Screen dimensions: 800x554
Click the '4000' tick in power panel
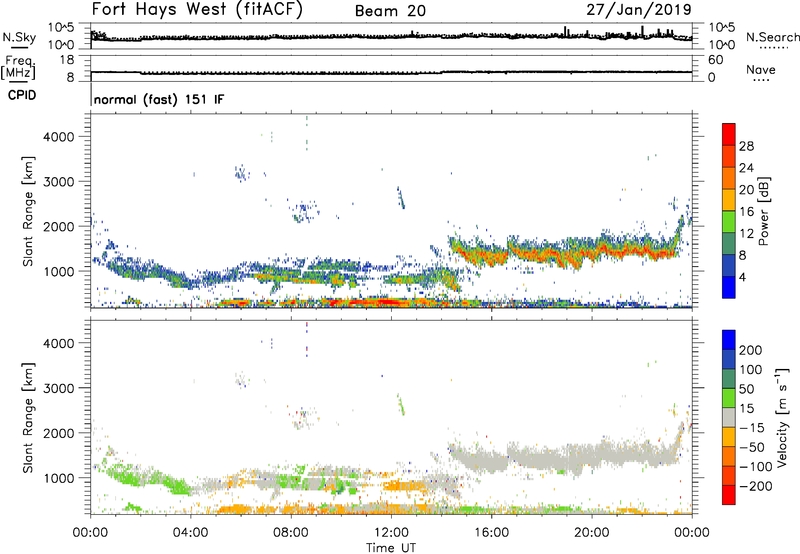tap(59, 137)
